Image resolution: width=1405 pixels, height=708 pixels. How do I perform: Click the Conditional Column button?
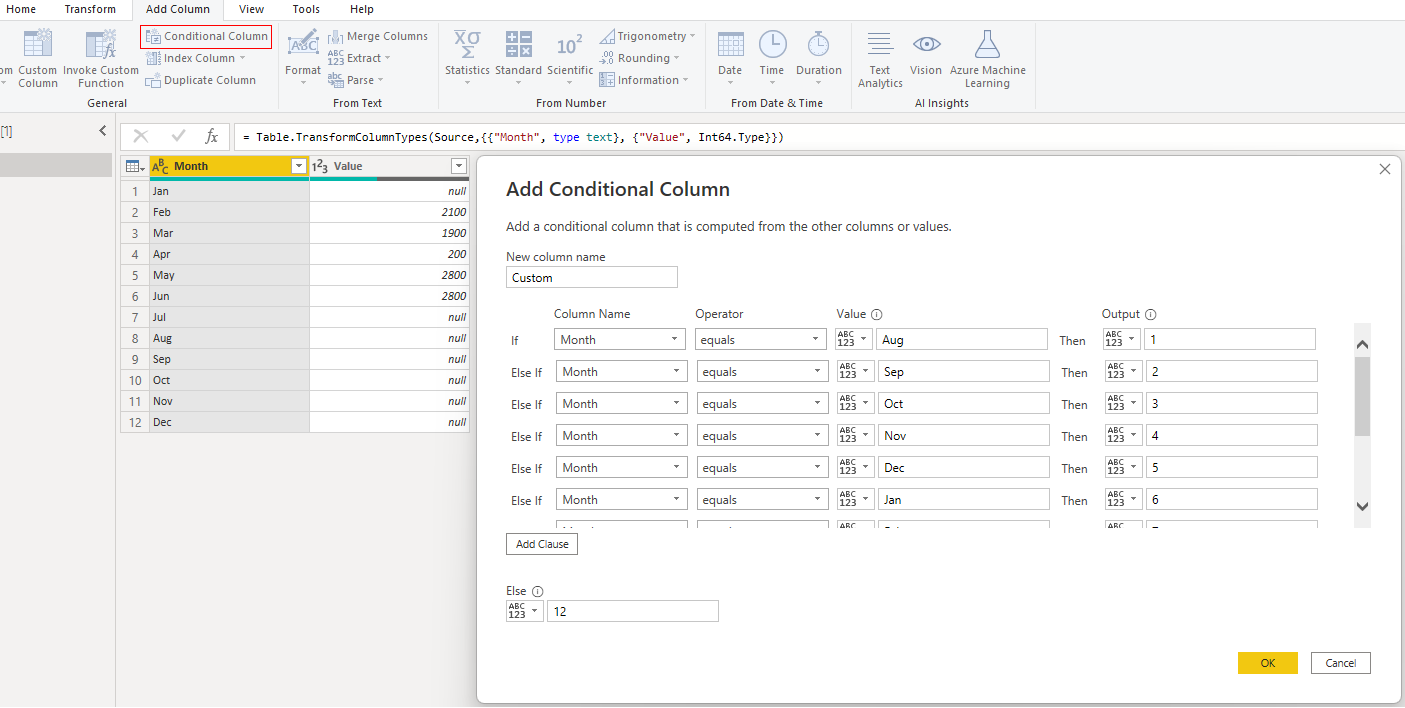tap(206, 36)
